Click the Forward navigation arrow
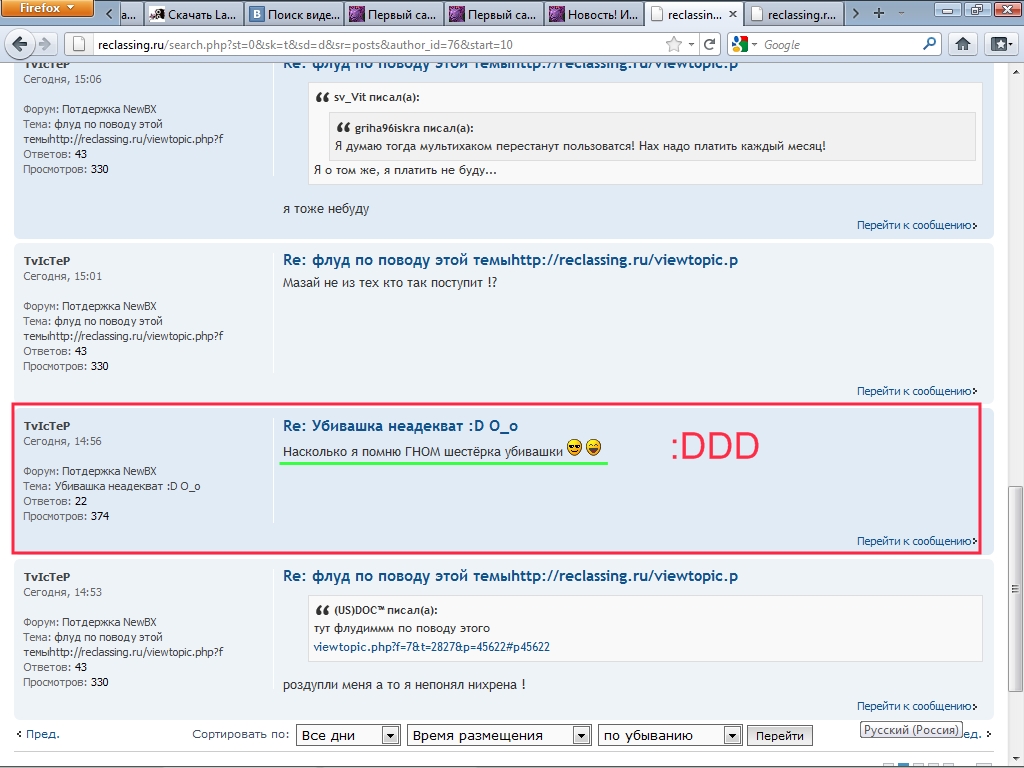This screenshot has height=768, width=1024. [x=46, y=44]
